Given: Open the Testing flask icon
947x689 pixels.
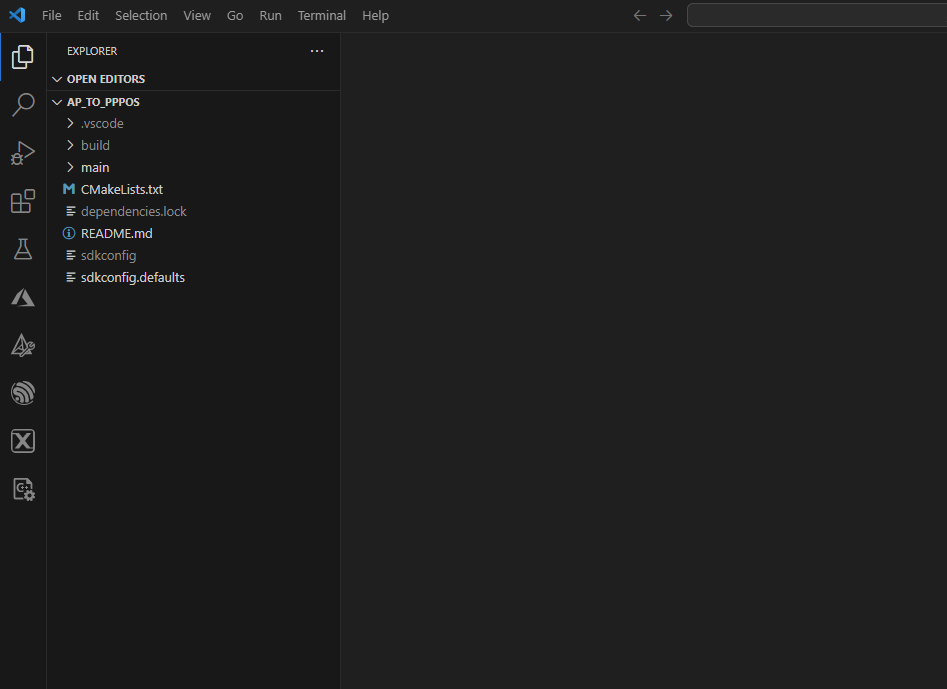Looking at the screenshot, I should [x=23, y=249].
